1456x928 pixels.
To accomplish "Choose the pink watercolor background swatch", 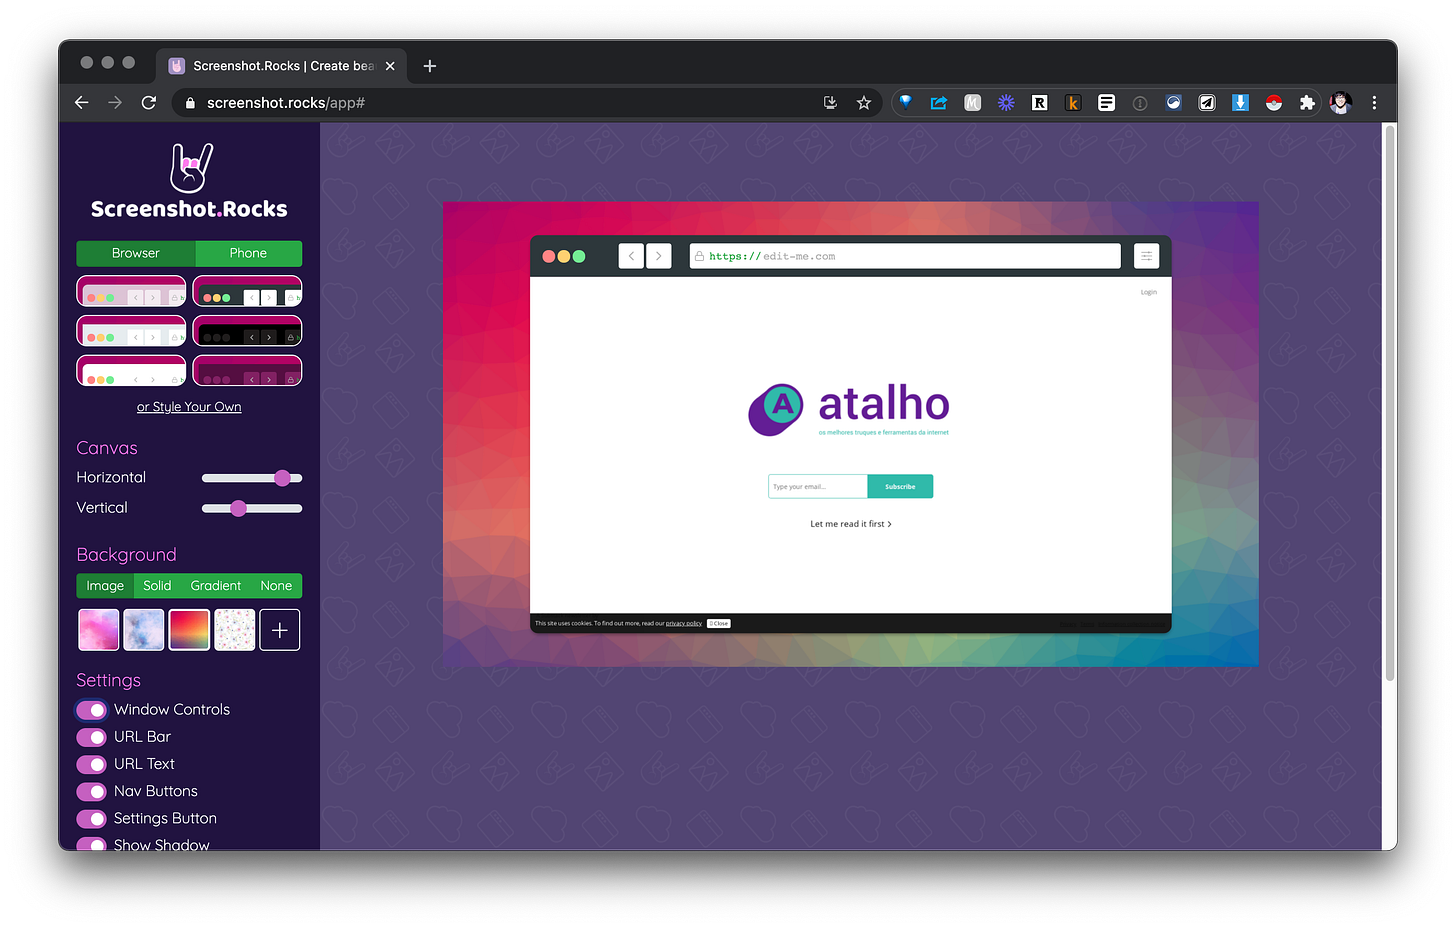I will point(99,630).
